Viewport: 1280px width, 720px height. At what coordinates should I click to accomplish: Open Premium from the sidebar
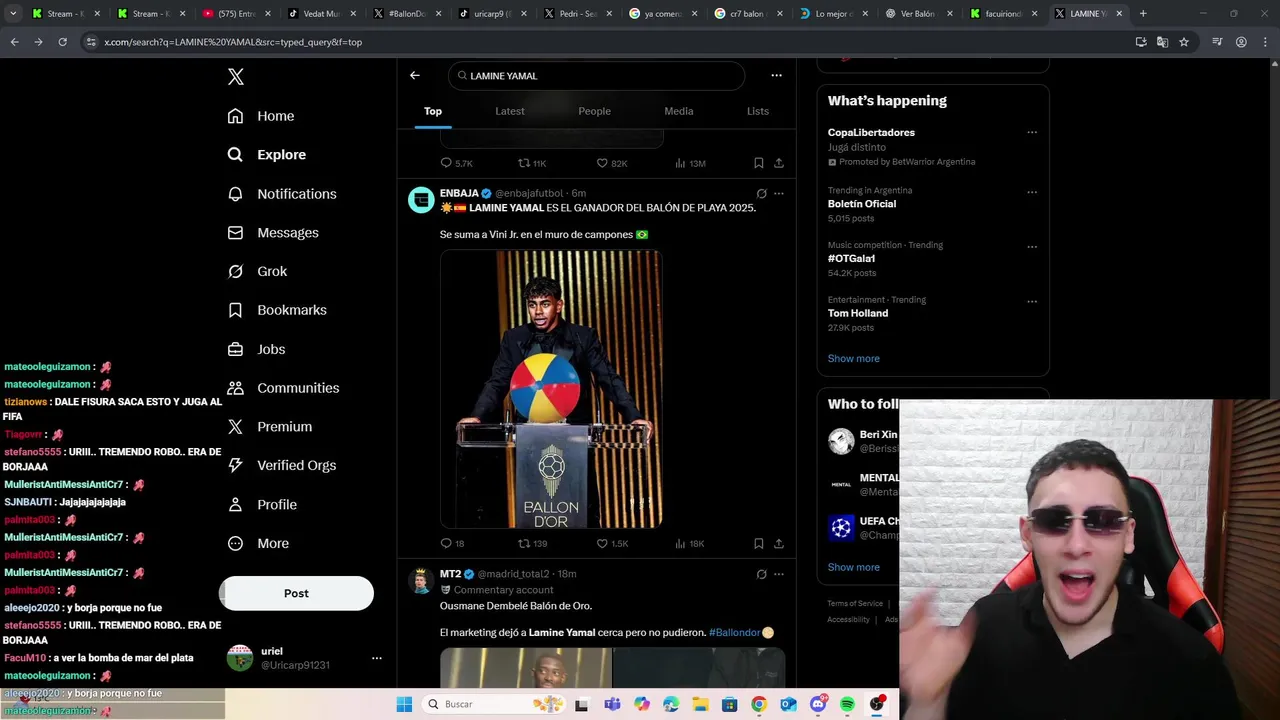coord(270,427)
